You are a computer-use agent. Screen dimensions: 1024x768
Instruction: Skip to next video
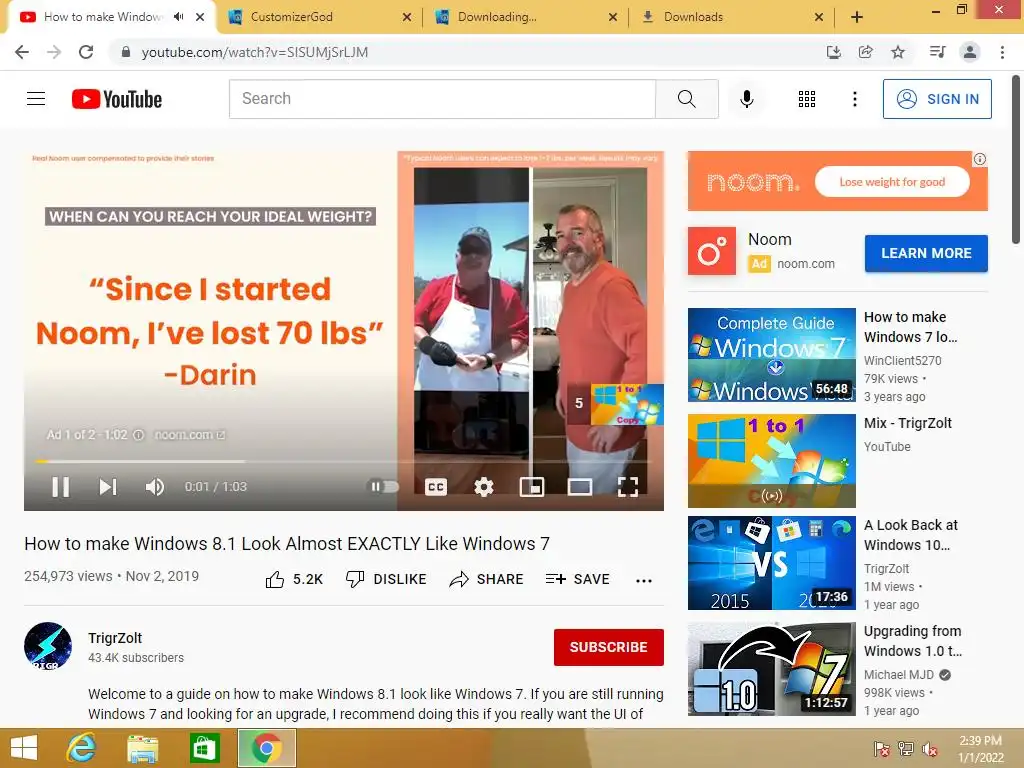point(108,487)
